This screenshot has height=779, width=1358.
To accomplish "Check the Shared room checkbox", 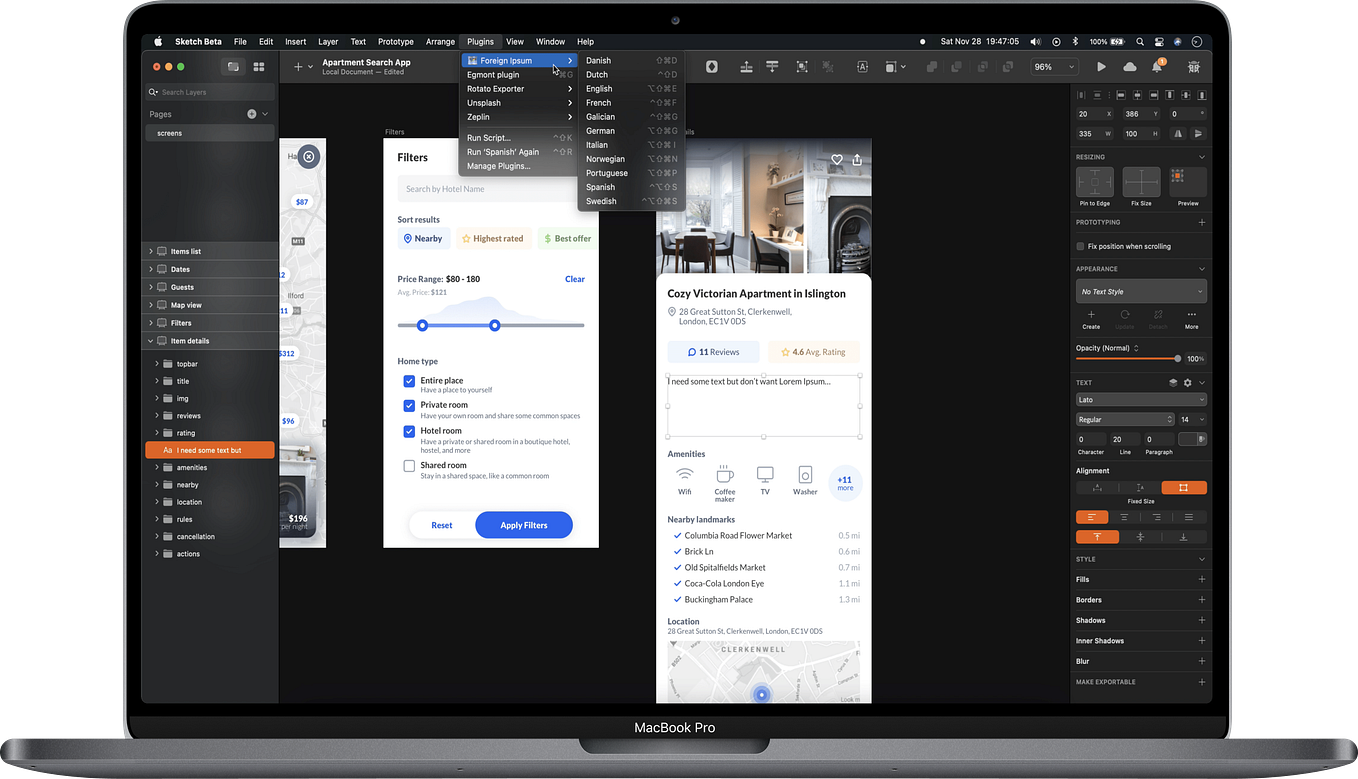I will tap(409, 466).
